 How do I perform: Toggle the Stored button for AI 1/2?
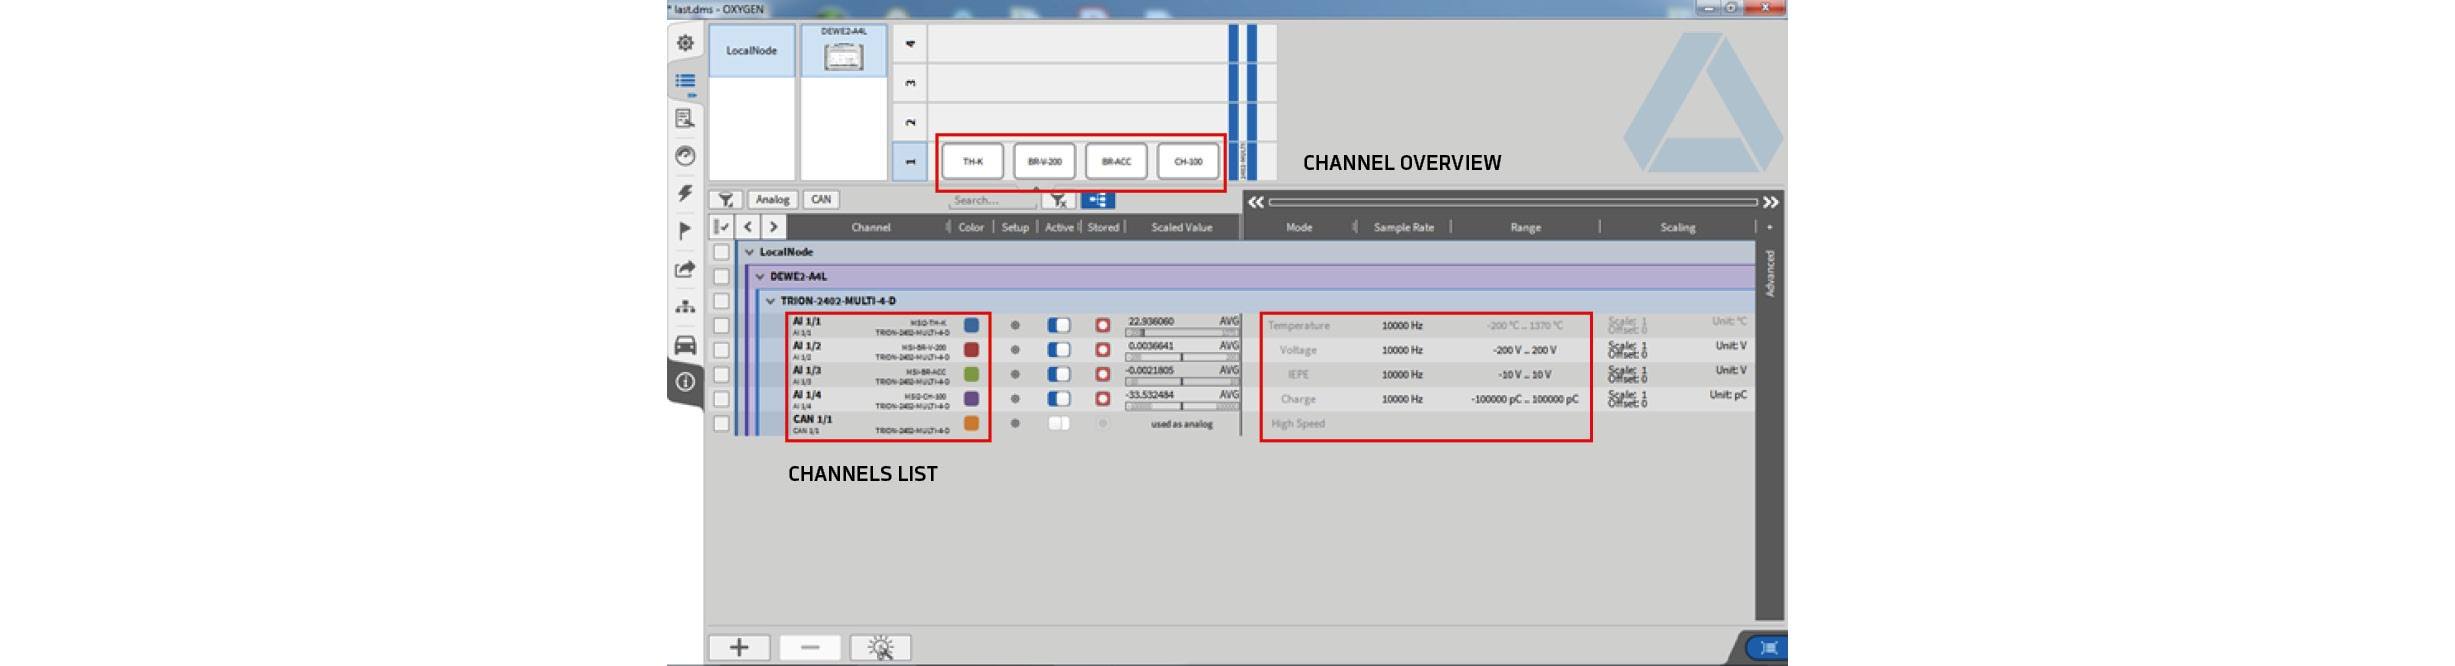[1102, 350]
